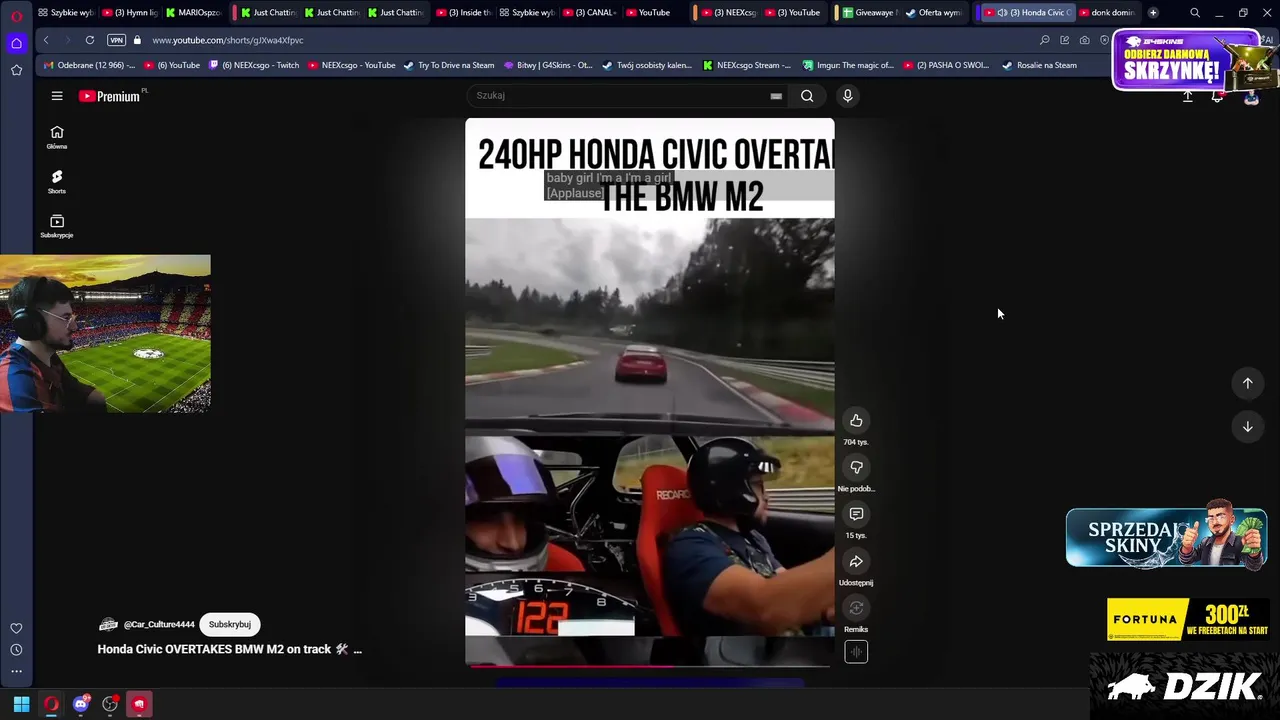The width and height of the screenshot is (1280, 720).
Task: Open Shorts in YouTube sidebar
Action: 57,182
